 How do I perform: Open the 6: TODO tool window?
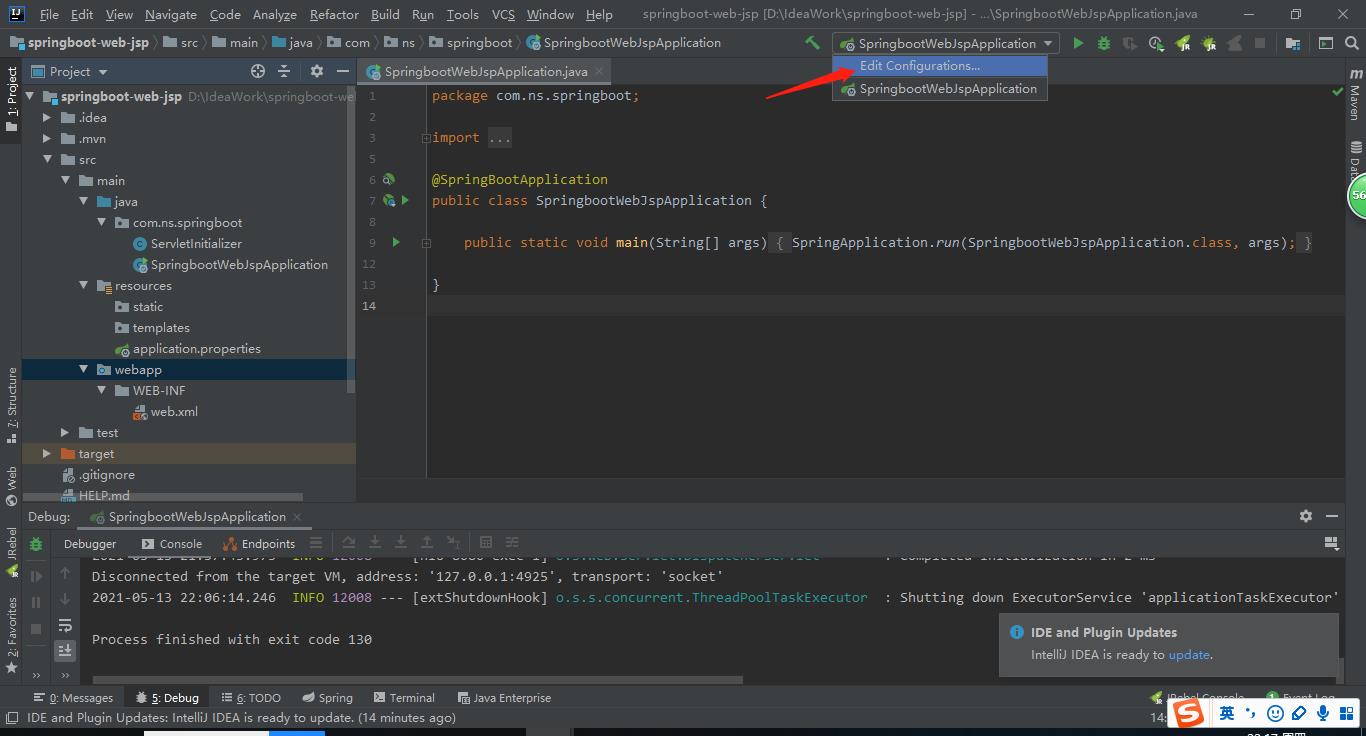click(250, 697)
